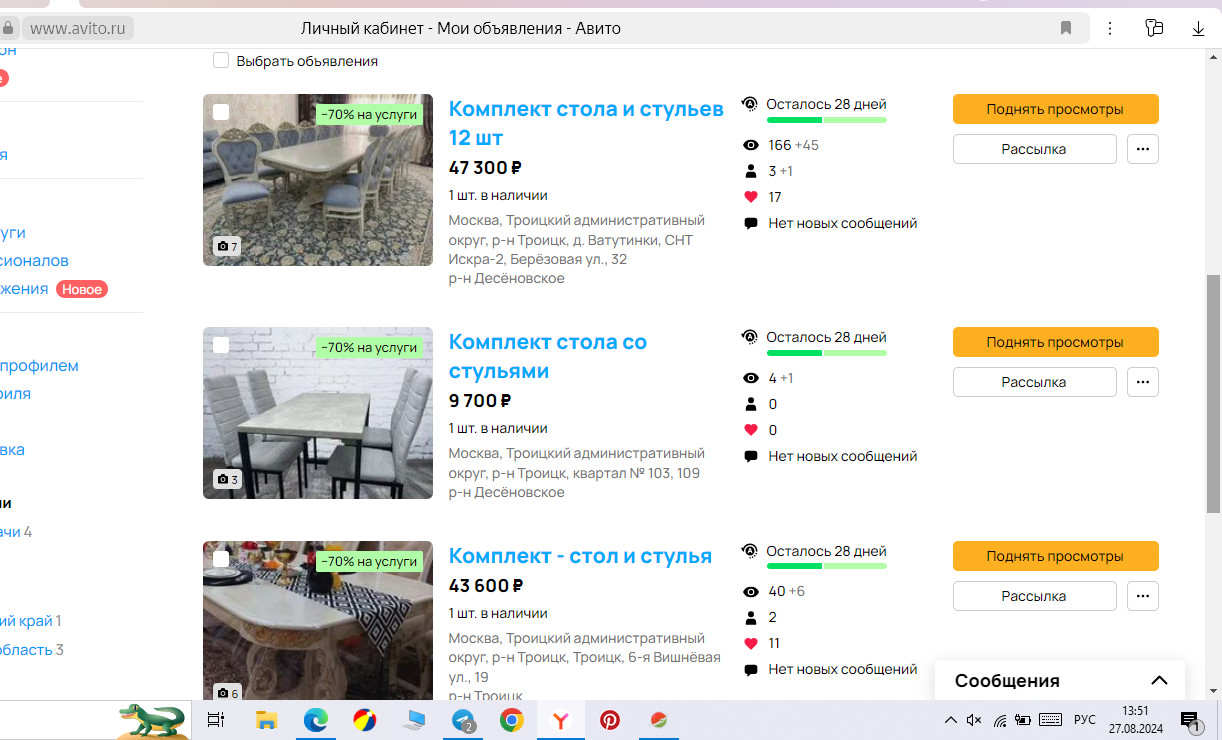This screenshot has height=740, width=1222.
Task: Expand the 'Сообщения' panel chevron
Action: [1159, 681]
